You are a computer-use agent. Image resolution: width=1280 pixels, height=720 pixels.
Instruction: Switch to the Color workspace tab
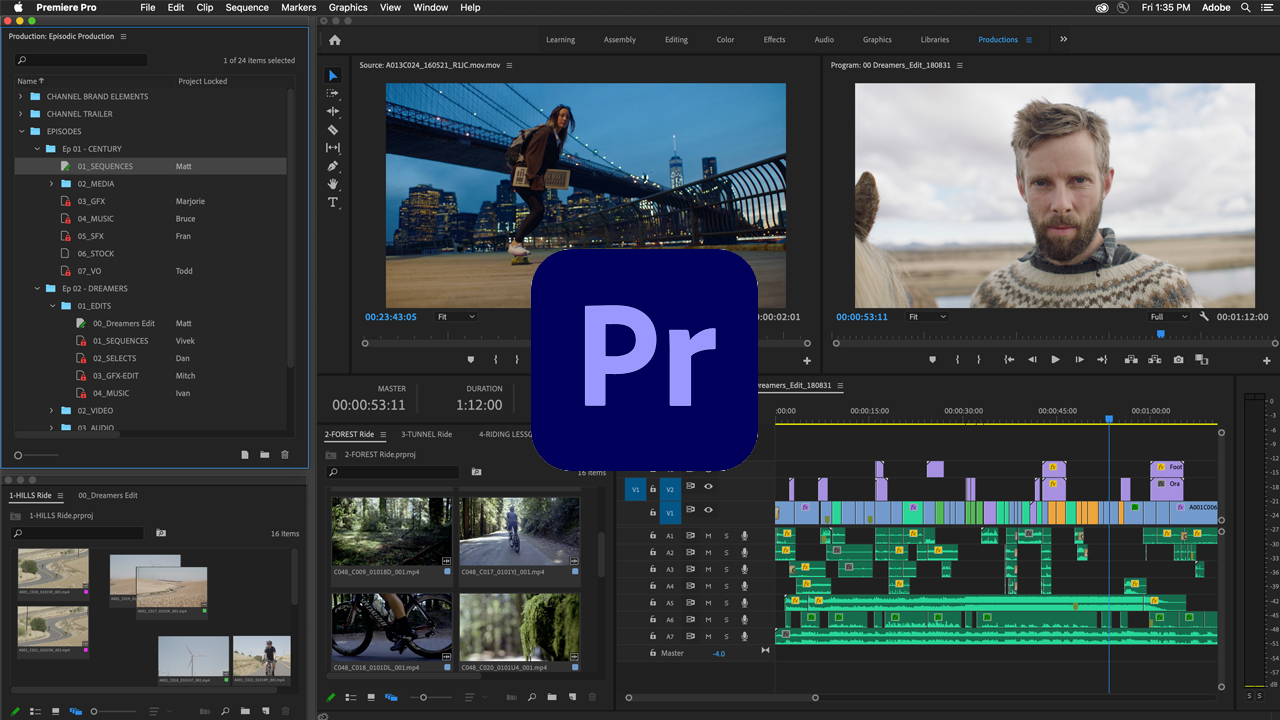pyautogui.click(x=725, y=40)
